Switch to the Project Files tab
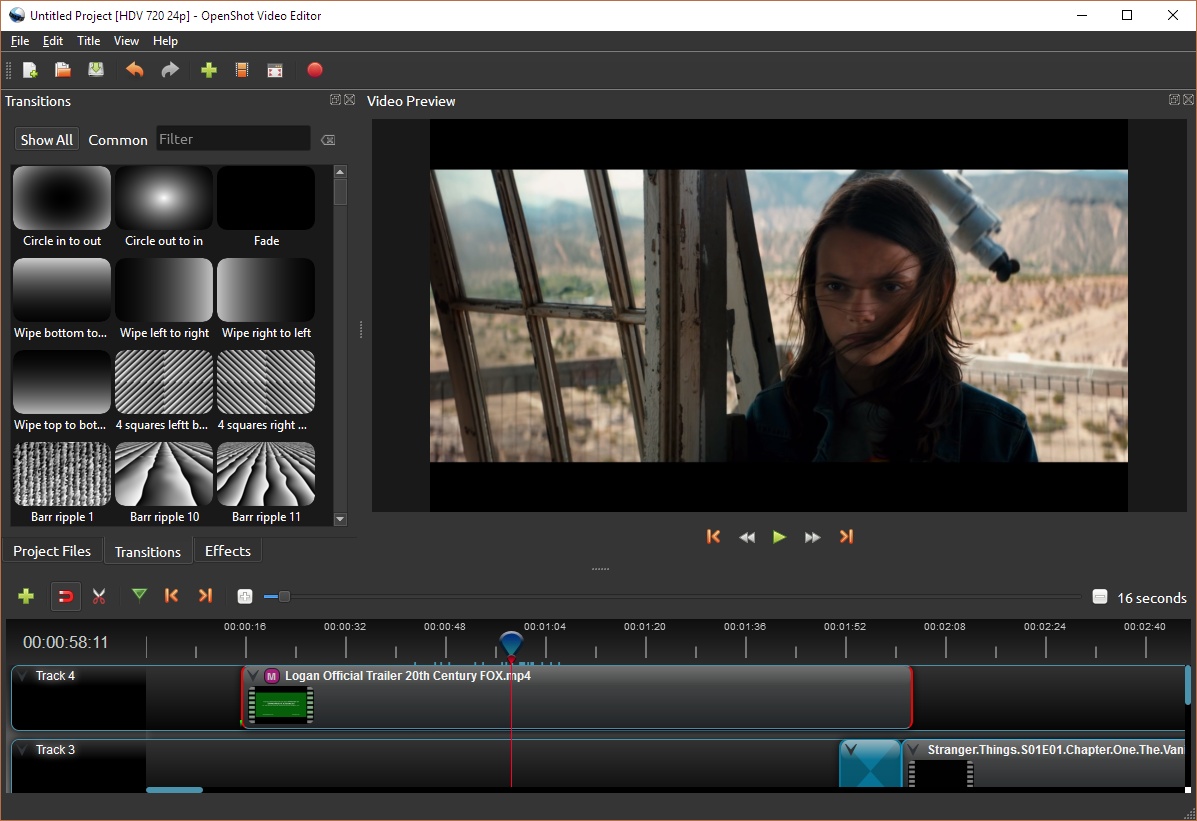This screenshot has width=1197, height=821. coord(52,551)
